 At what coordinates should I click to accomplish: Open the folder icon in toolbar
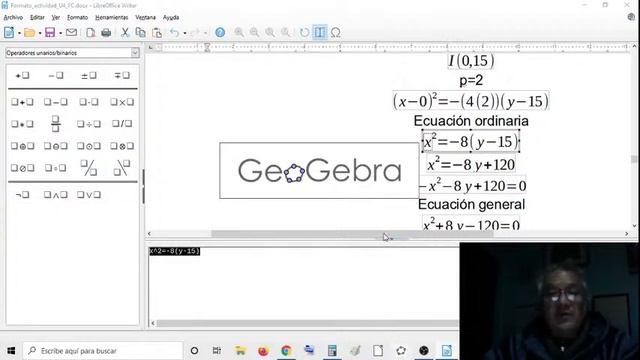click(29, 32)
